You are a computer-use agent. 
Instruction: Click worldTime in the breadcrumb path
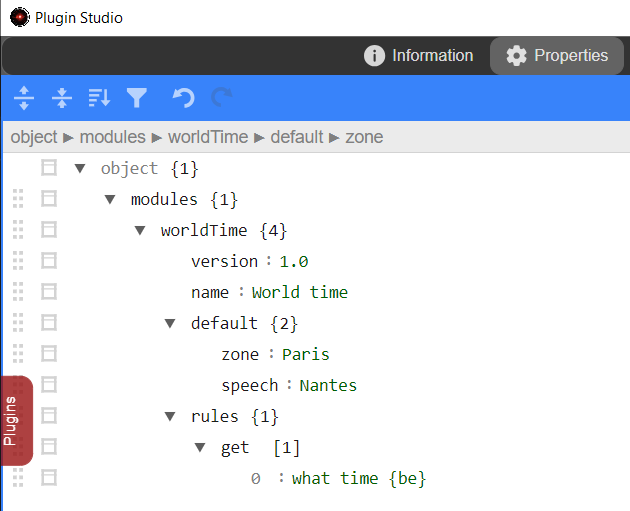208,137
